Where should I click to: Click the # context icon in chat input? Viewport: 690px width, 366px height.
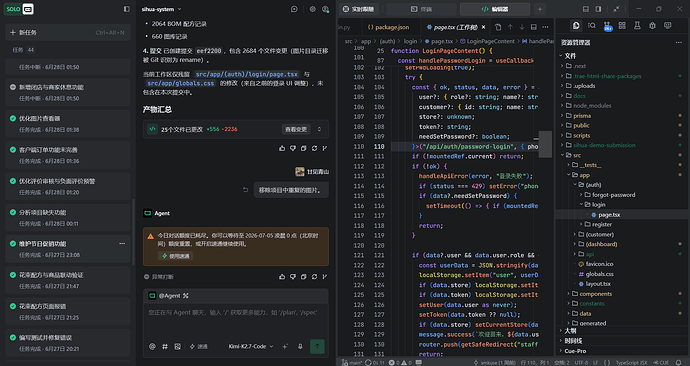tap(165, 347)
